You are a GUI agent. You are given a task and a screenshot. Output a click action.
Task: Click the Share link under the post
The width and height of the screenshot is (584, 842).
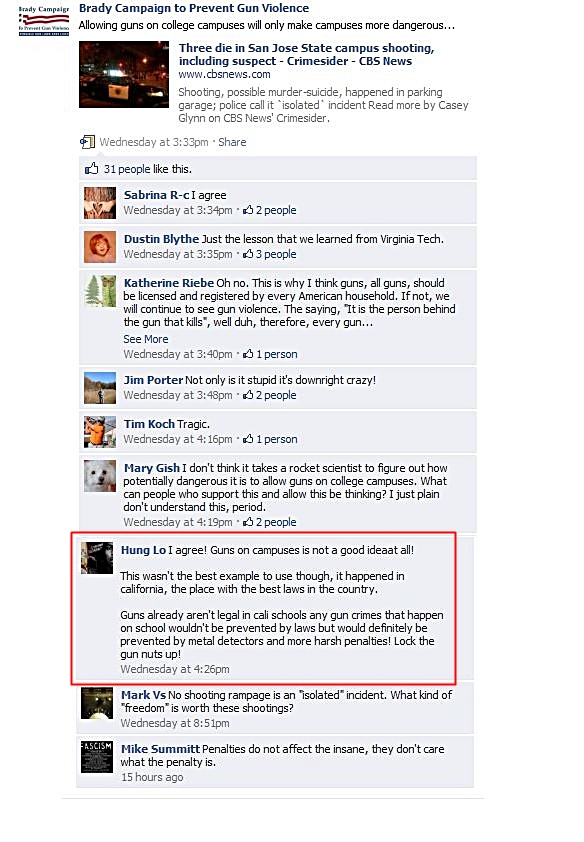(232, 142)
